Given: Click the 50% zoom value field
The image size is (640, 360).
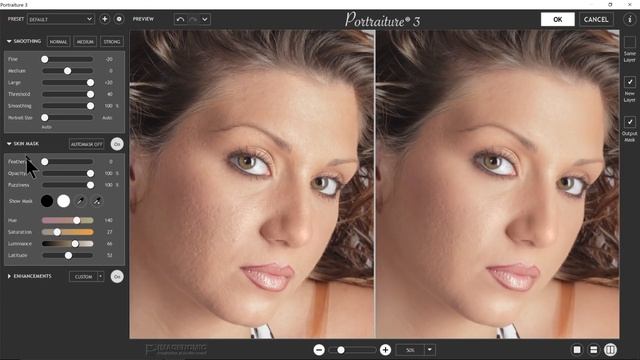Looking at the screenshot, I should (410, 350).
